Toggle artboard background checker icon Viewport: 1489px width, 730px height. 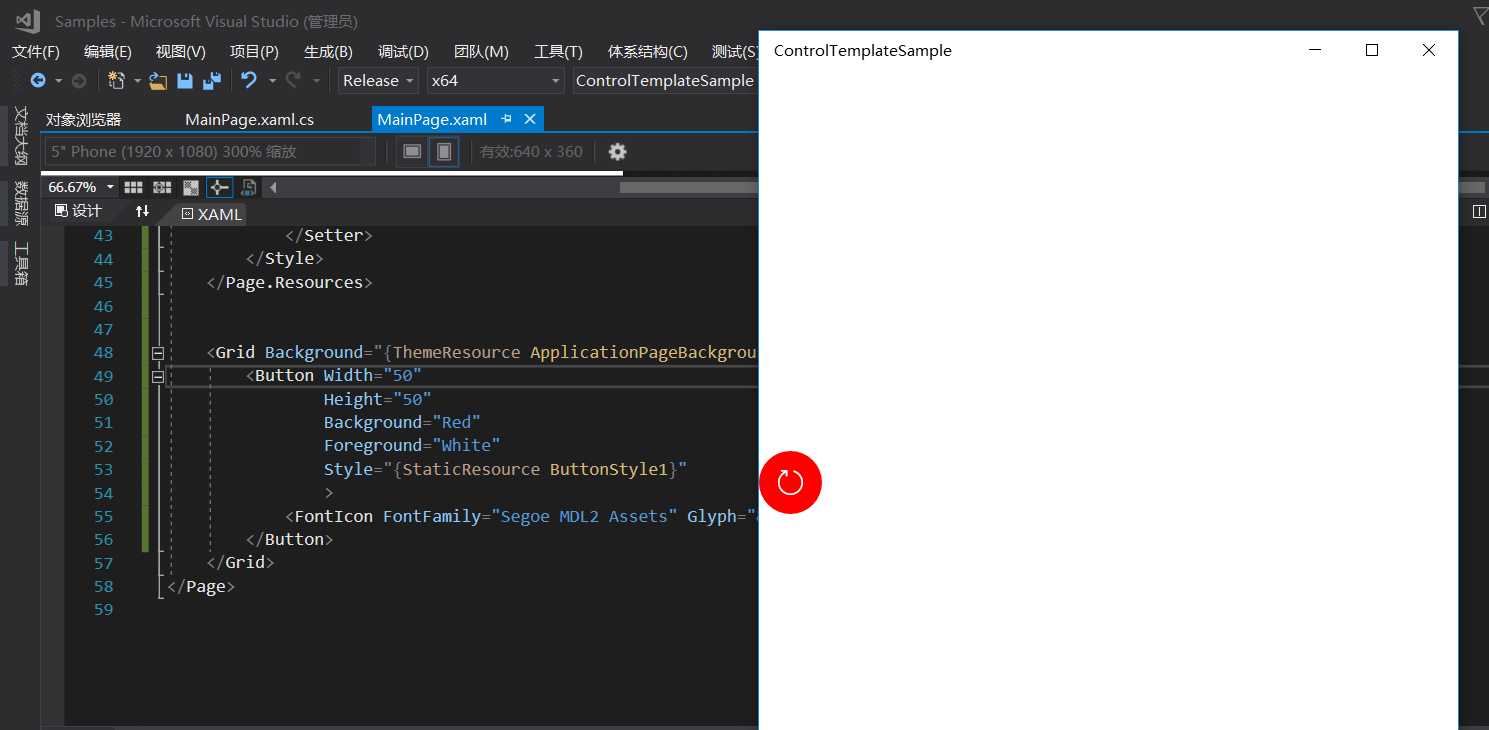coord(191,187)
